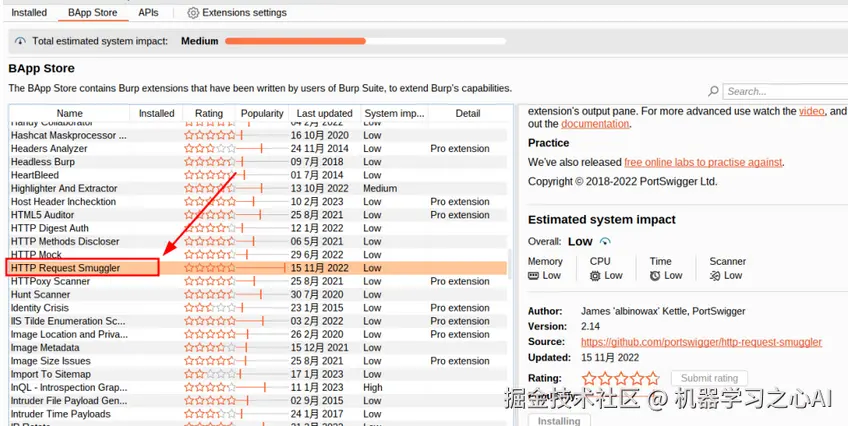Sort list by Name column
The height and width of the screenshot is (426, 848).
coord(70,114)
